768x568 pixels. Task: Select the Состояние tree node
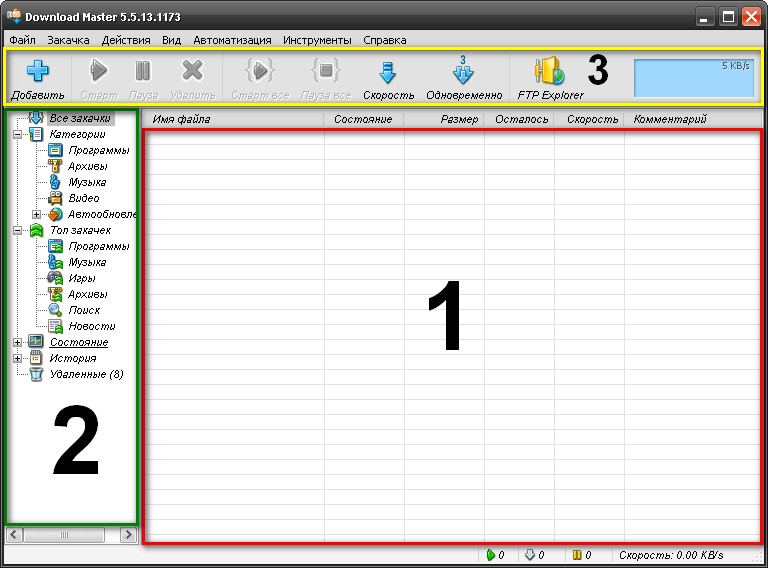[79, 342]
